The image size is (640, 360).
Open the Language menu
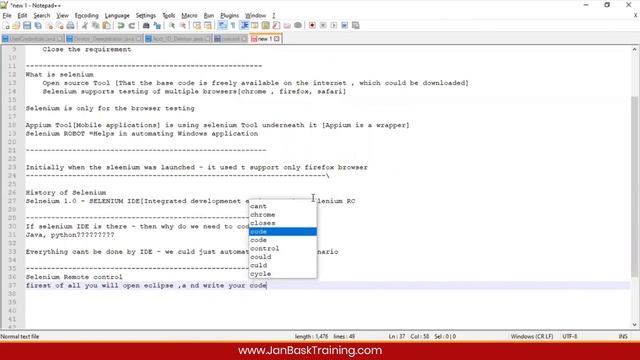(x=117, y=16)
